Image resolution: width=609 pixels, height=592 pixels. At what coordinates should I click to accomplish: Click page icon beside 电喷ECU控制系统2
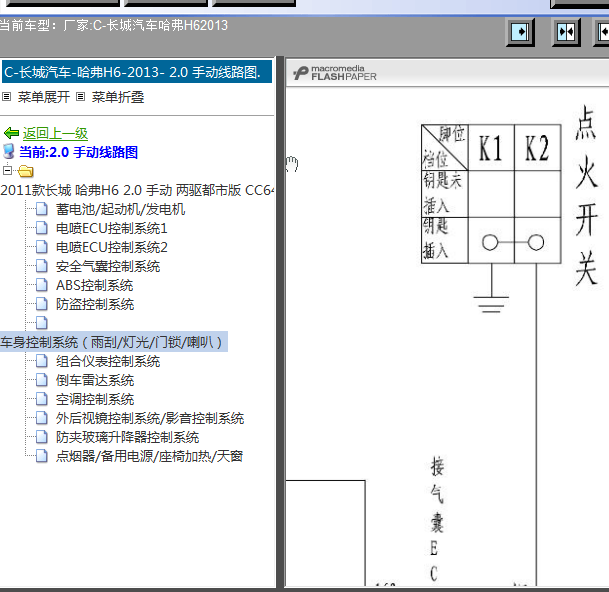tap(42, 247)
